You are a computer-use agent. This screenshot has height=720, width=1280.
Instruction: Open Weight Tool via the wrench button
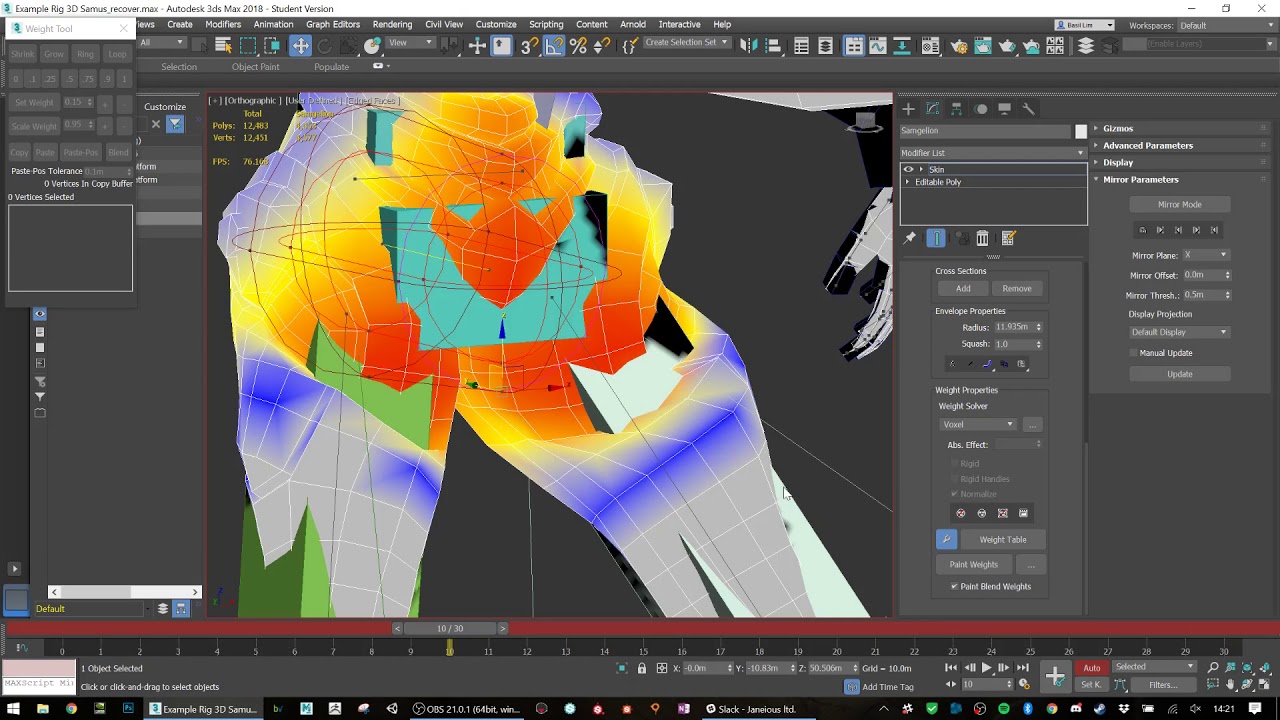pos(946,539)
